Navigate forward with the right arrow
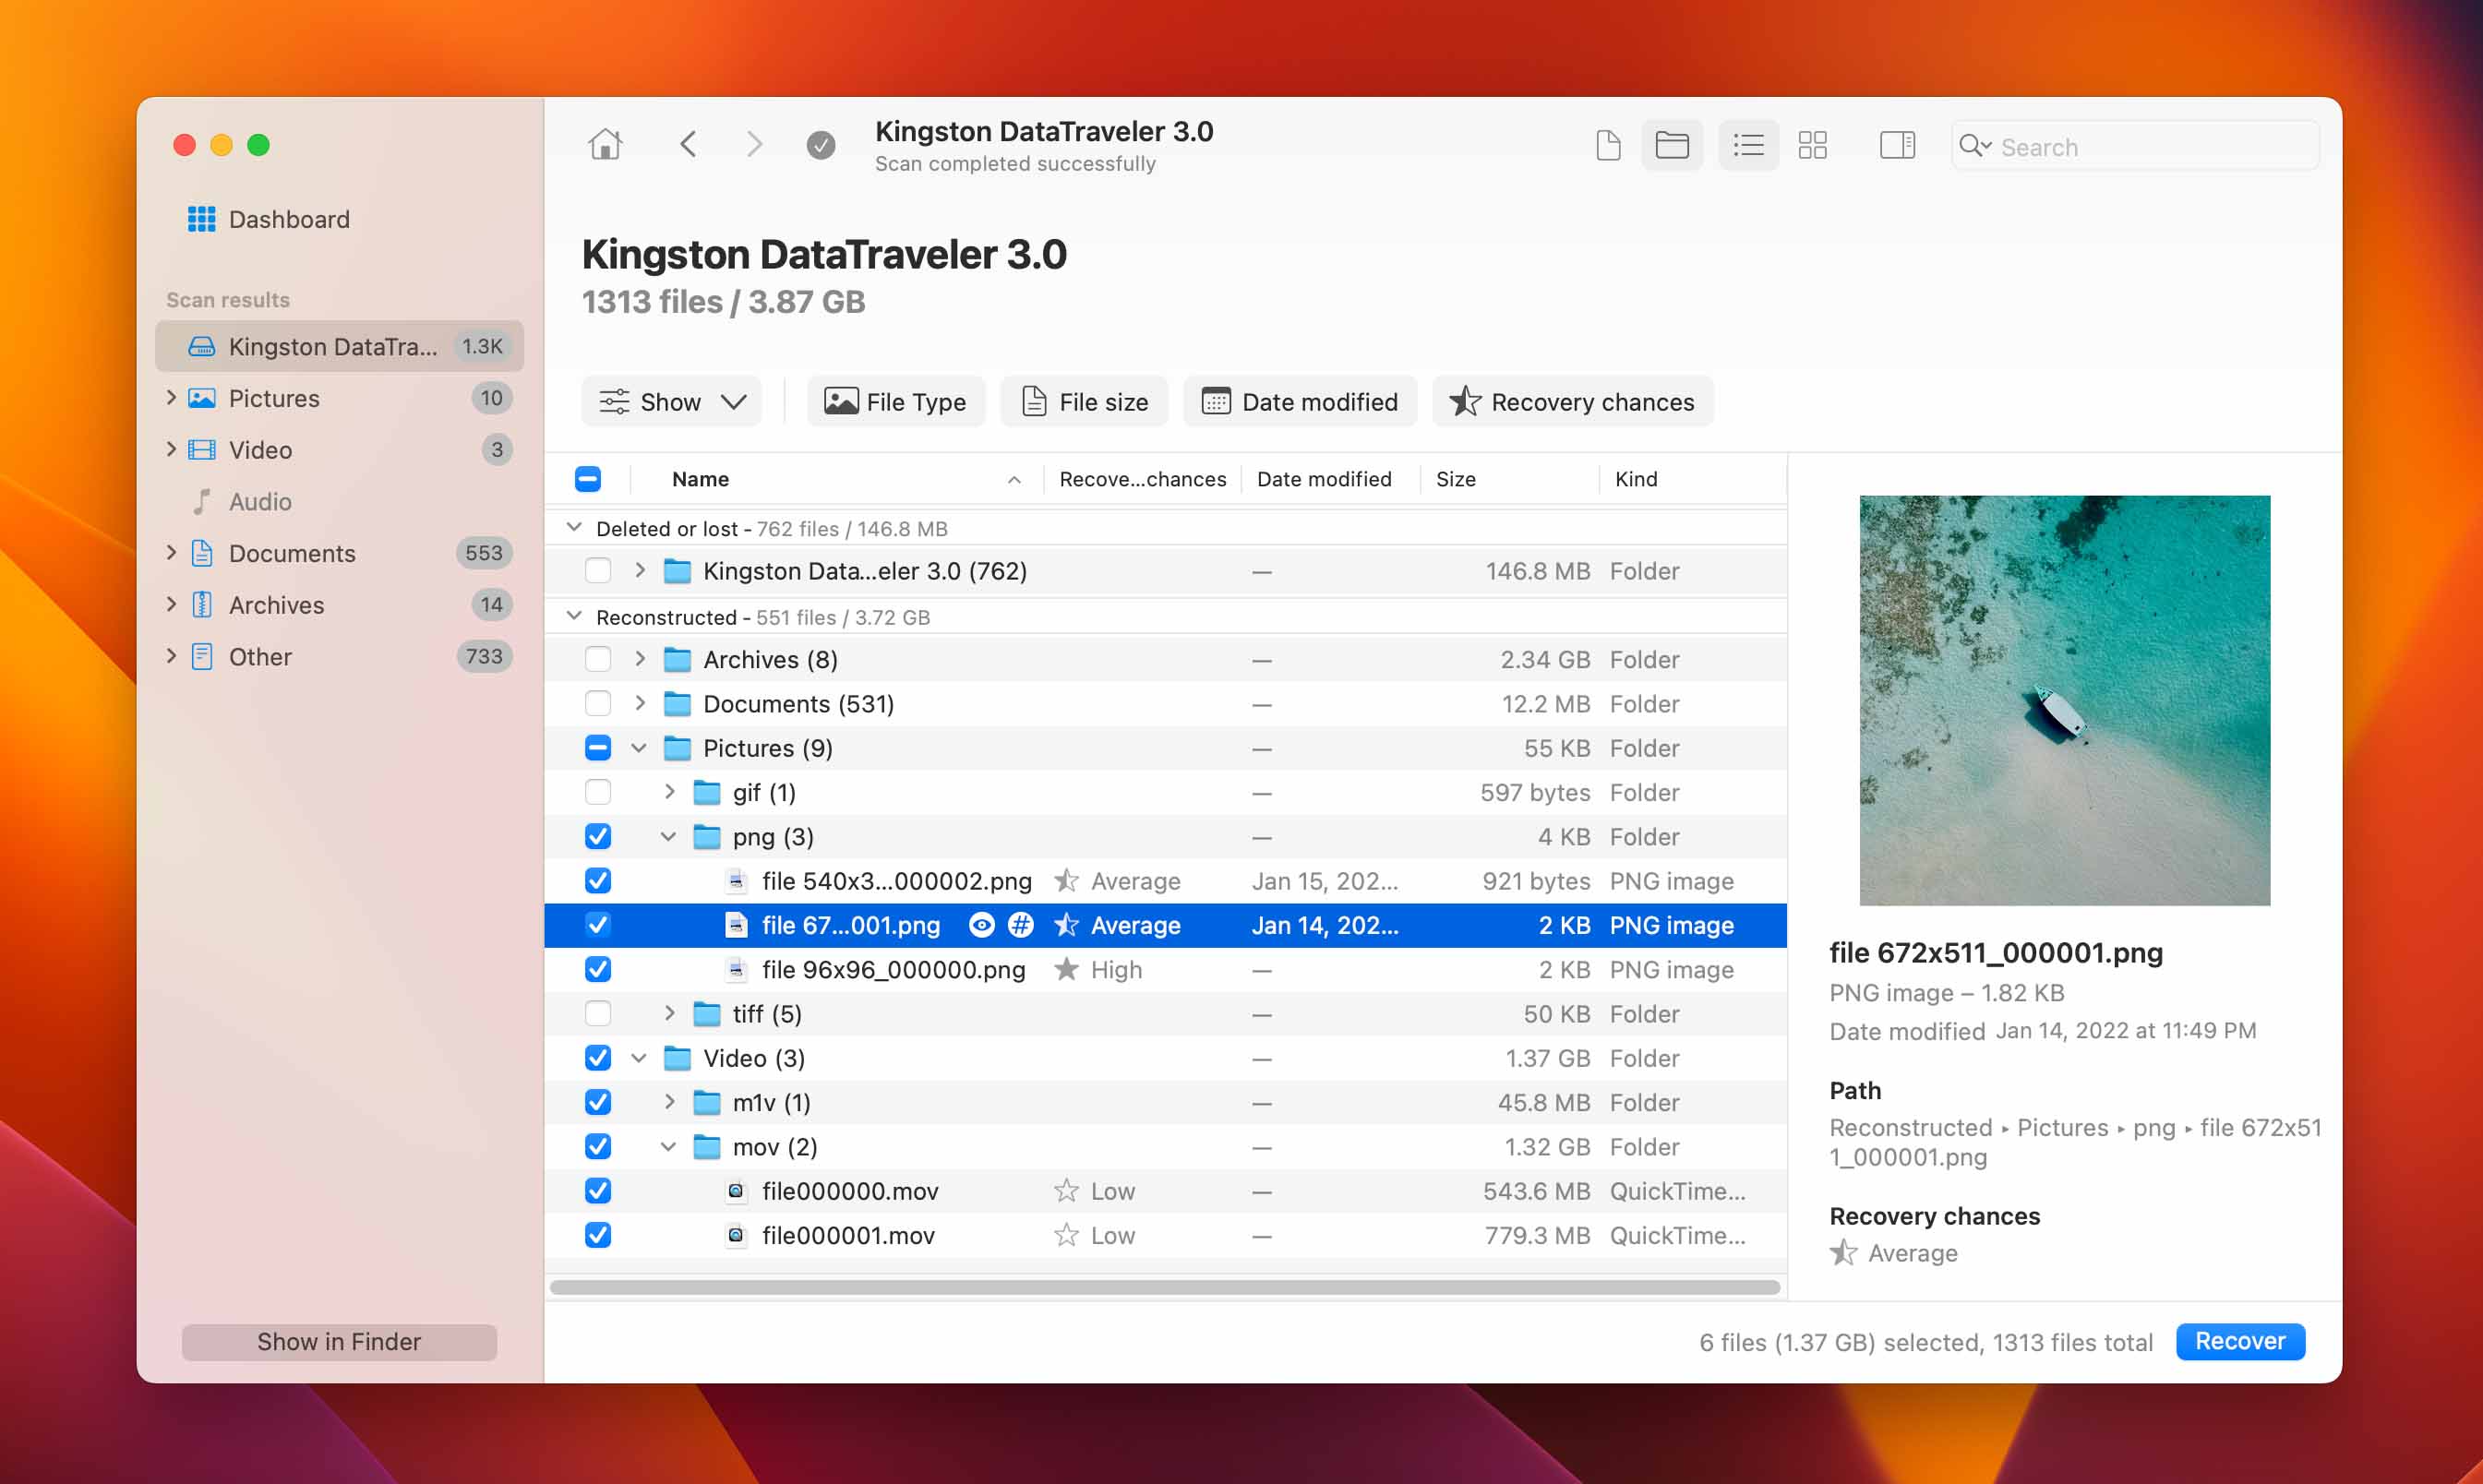2483x1484 pixels. pyautogui.click(x=754, y=145)
